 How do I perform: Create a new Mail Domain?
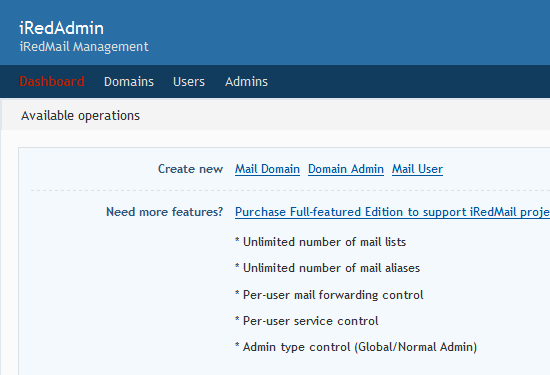(267, 169)
